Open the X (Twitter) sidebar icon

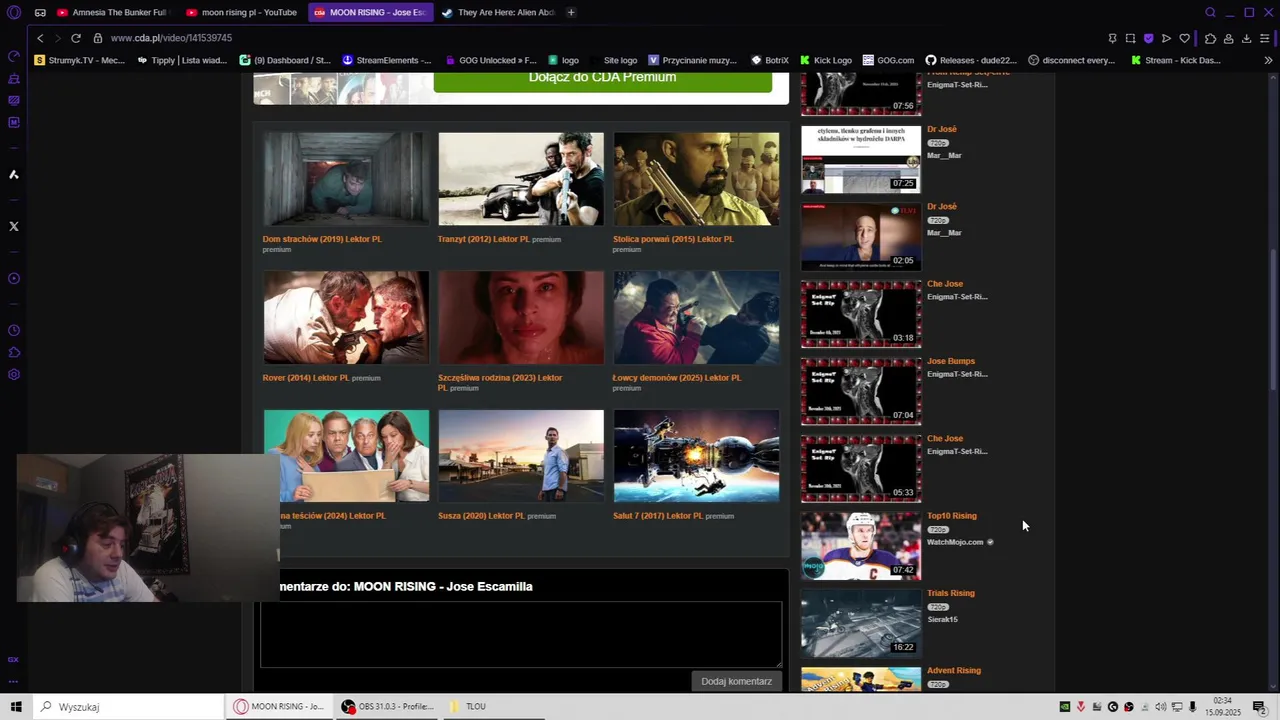(14, 226)
